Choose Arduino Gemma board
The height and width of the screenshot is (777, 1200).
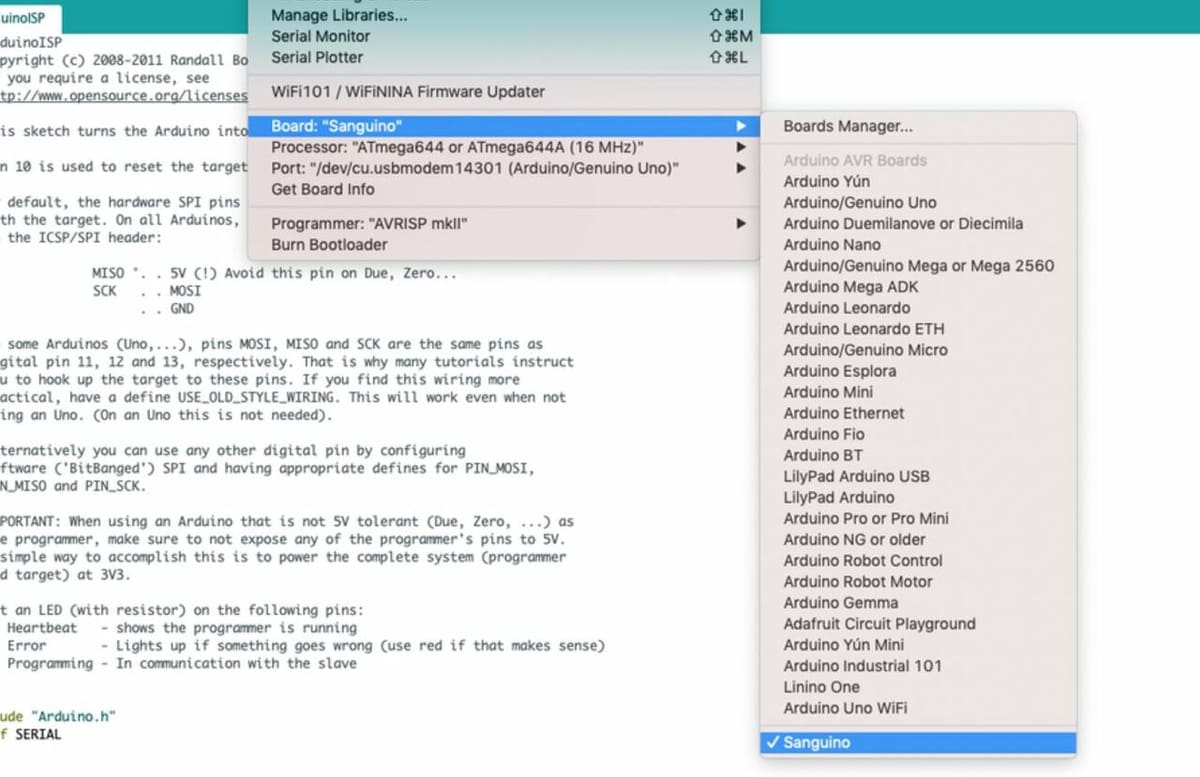[x=918, y=601]
